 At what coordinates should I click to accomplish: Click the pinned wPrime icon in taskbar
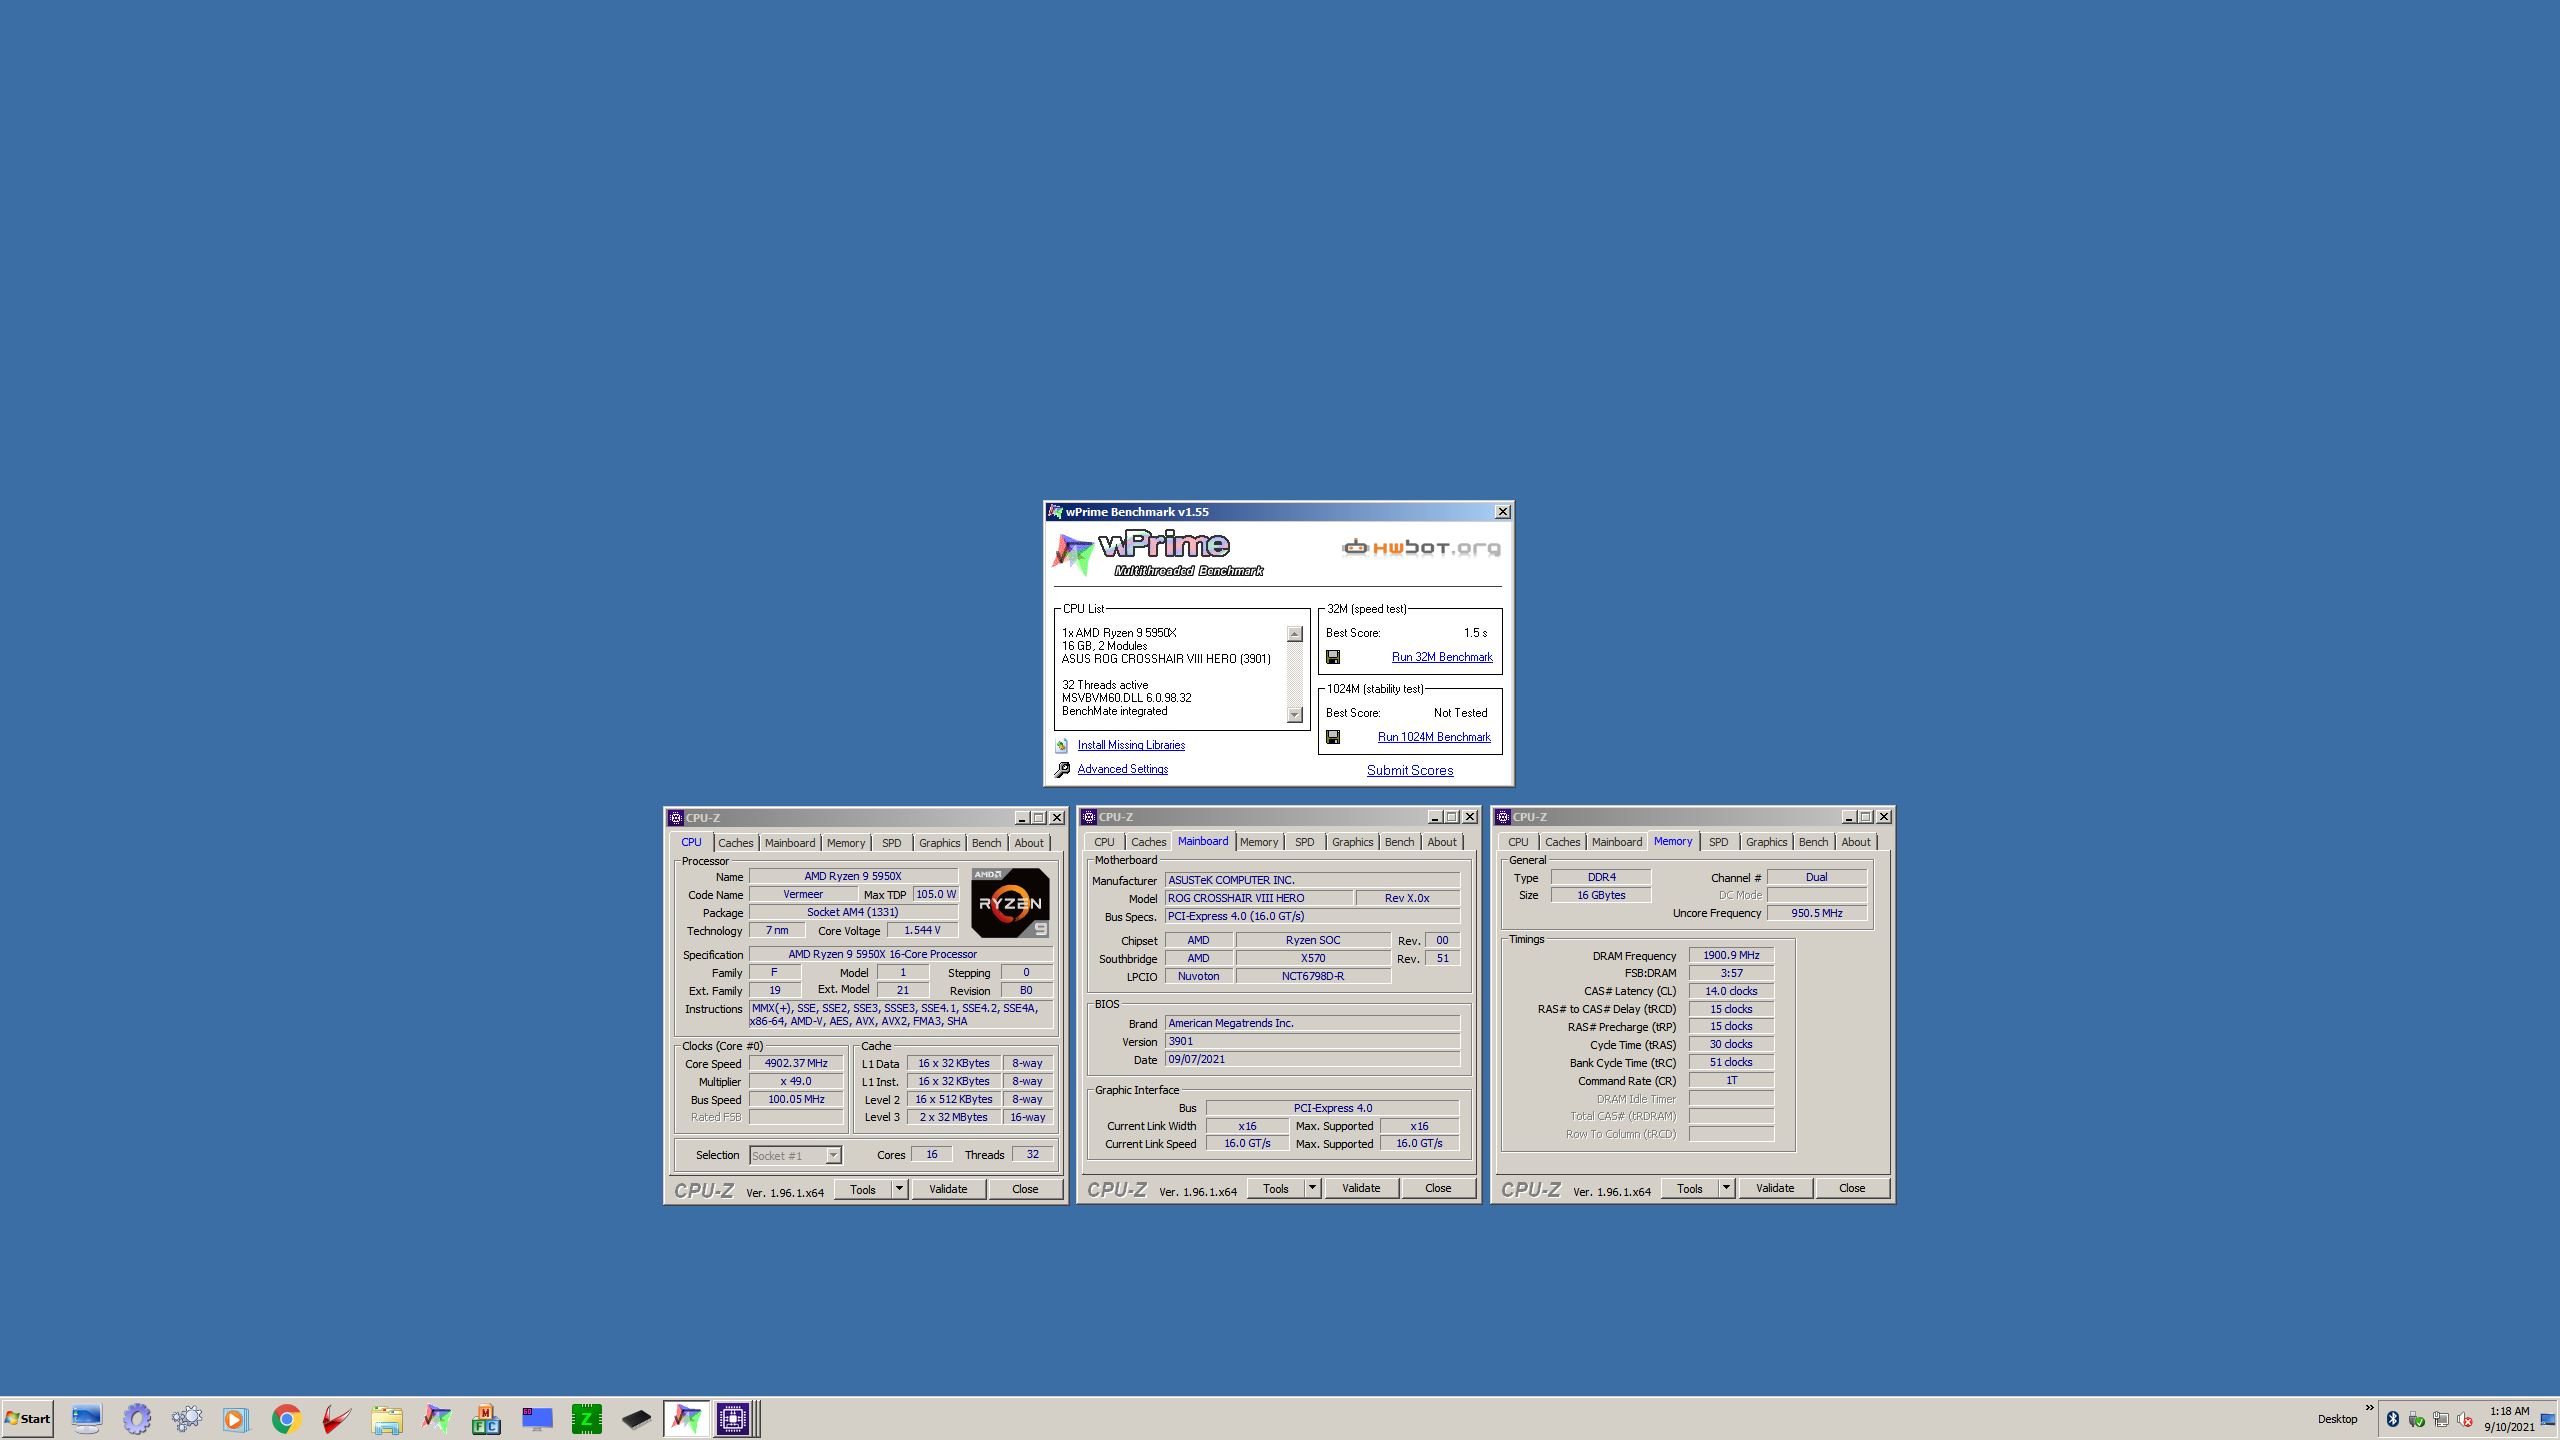click(436, 1418)
